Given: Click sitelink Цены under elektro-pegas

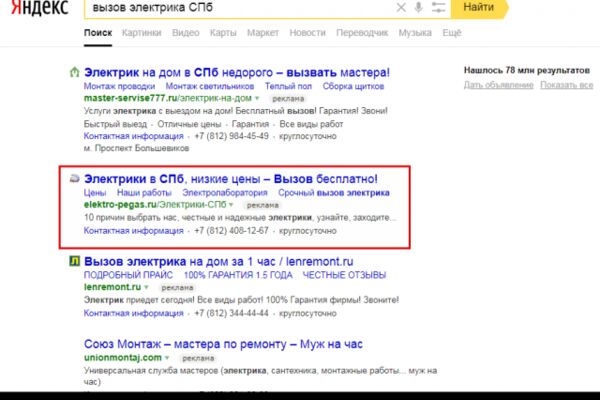Looking at the screenshot, I should click(x=95, y=193).
